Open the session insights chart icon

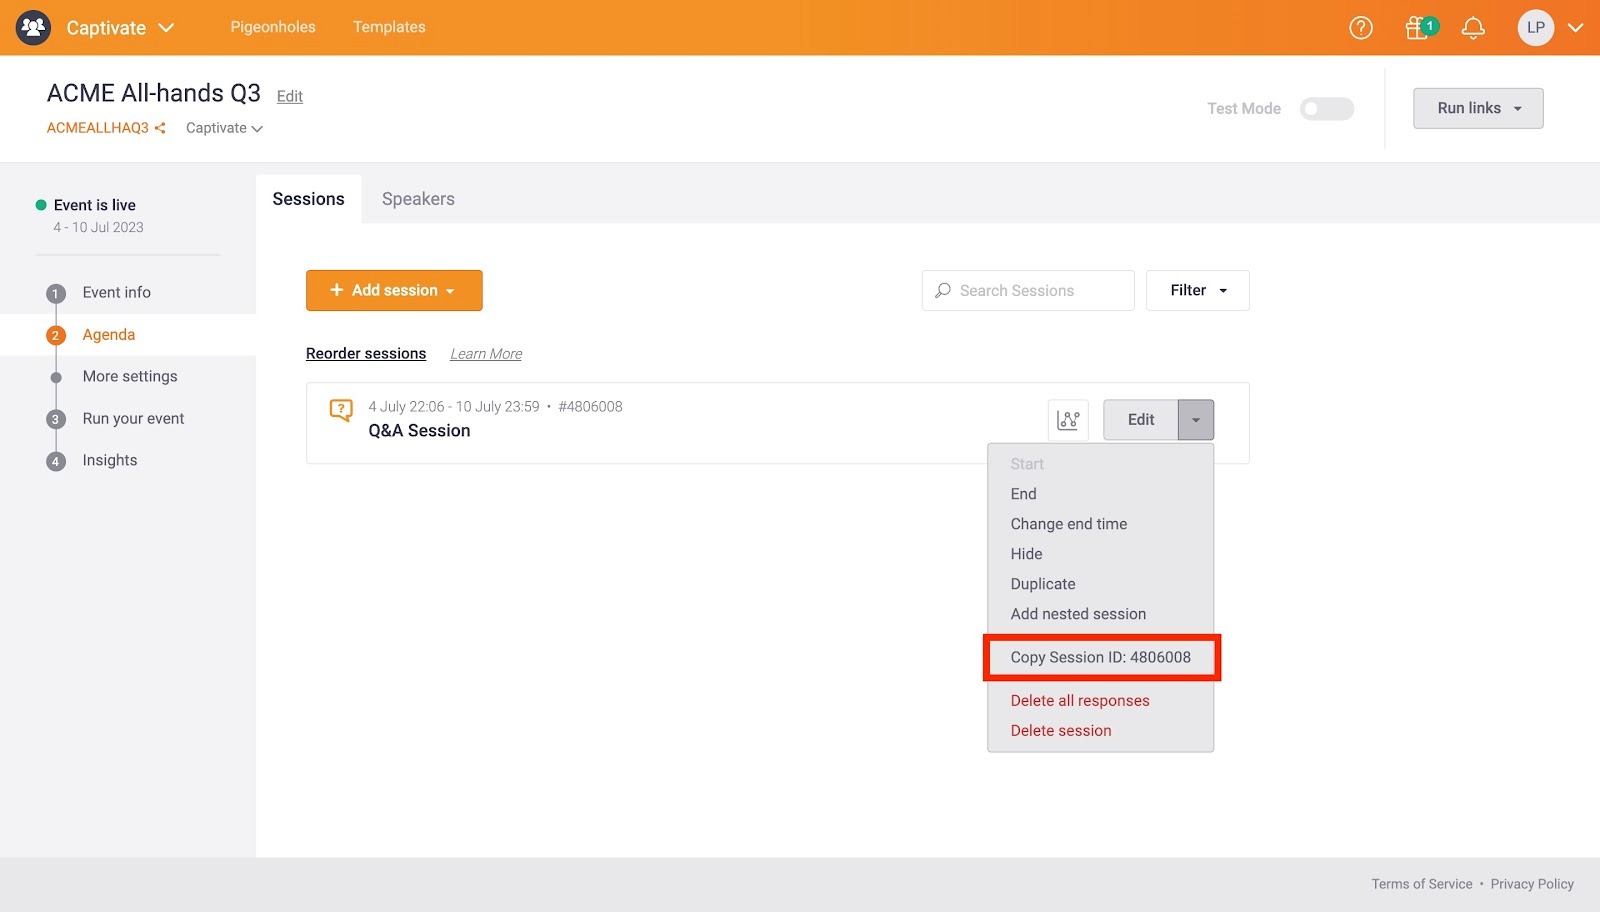tap(1067, 420)
